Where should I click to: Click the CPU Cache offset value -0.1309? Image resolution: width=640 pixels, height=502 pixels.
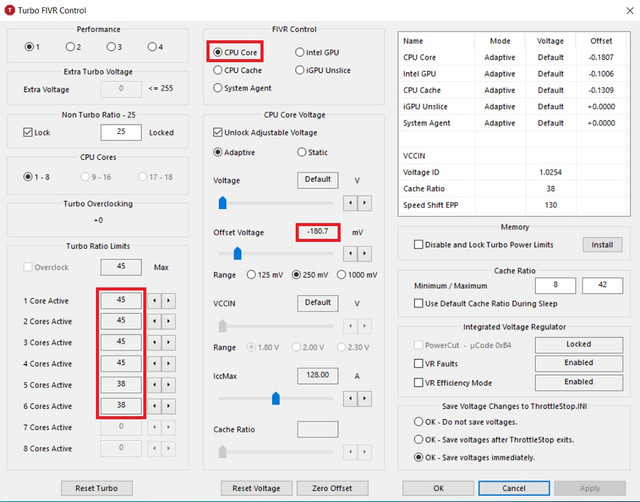tap(601, 90)
